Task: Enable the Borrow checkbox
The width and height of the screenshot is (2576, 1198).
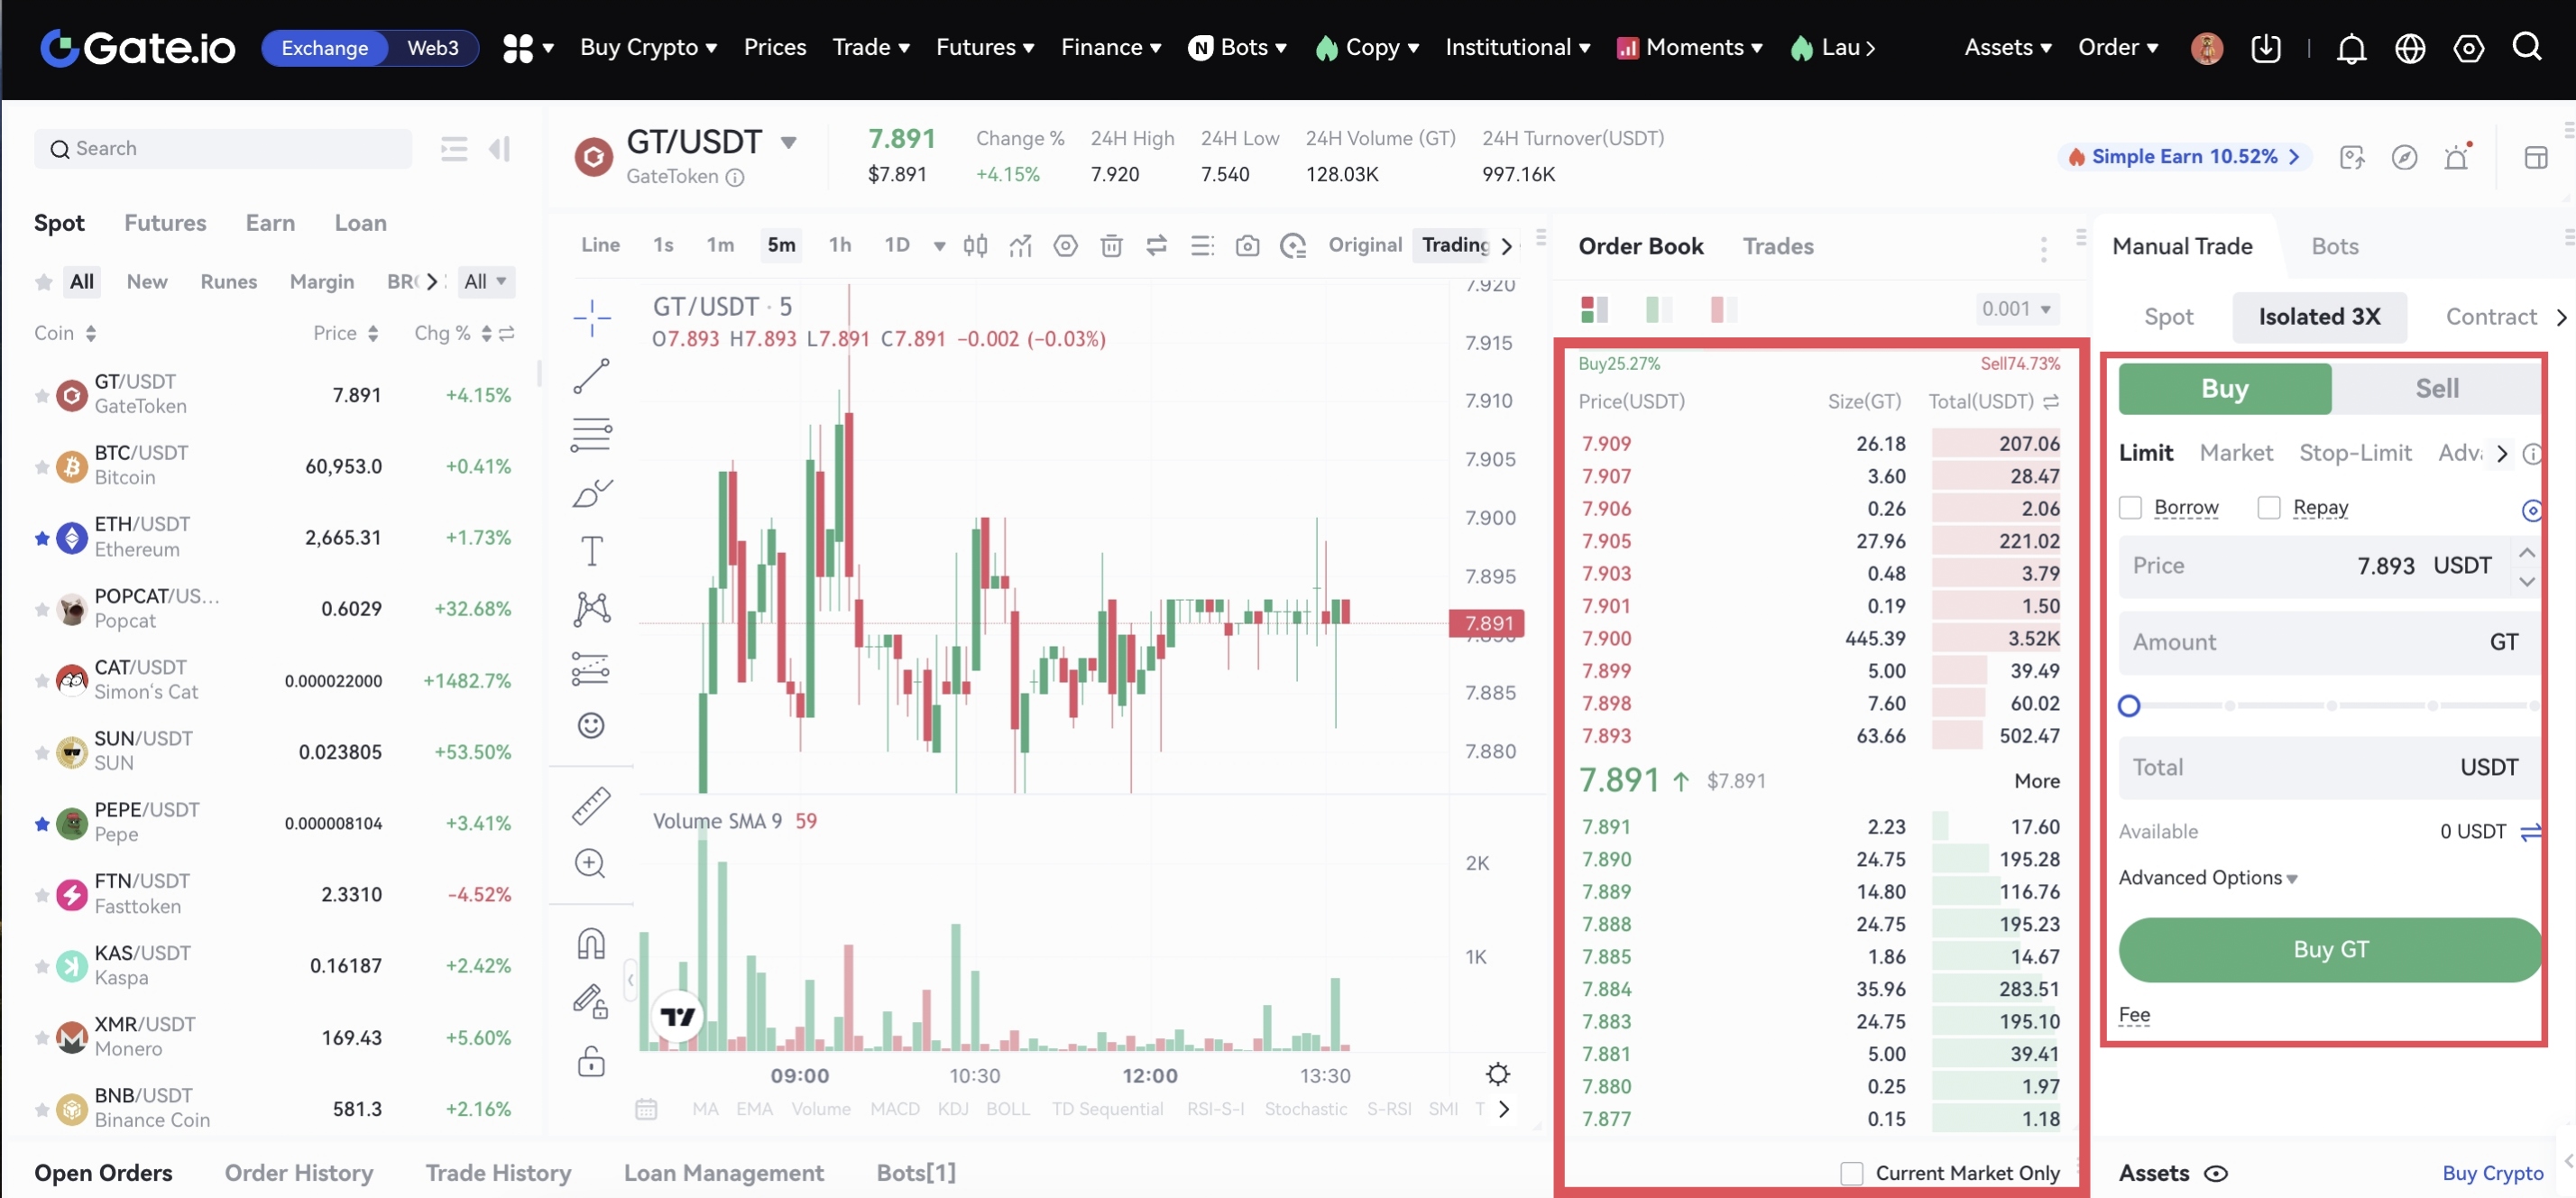Action: (2130, 508)
